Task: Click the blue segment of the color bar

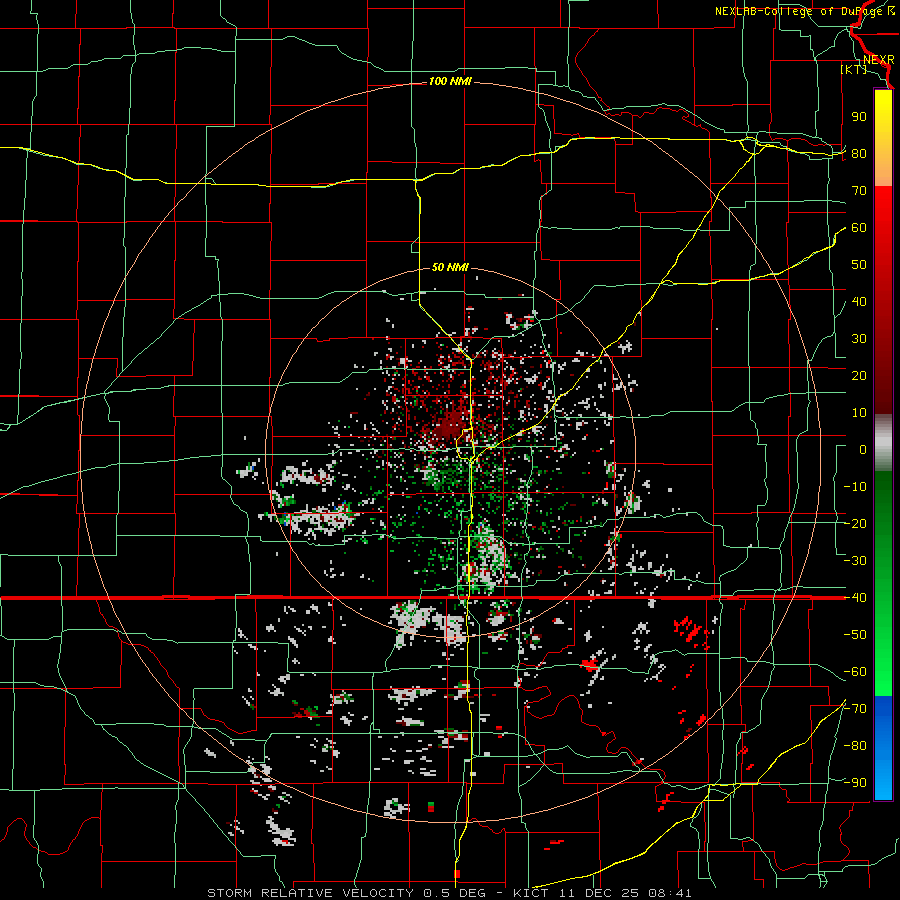Action: pyautogui.click(x=883, y=746)
